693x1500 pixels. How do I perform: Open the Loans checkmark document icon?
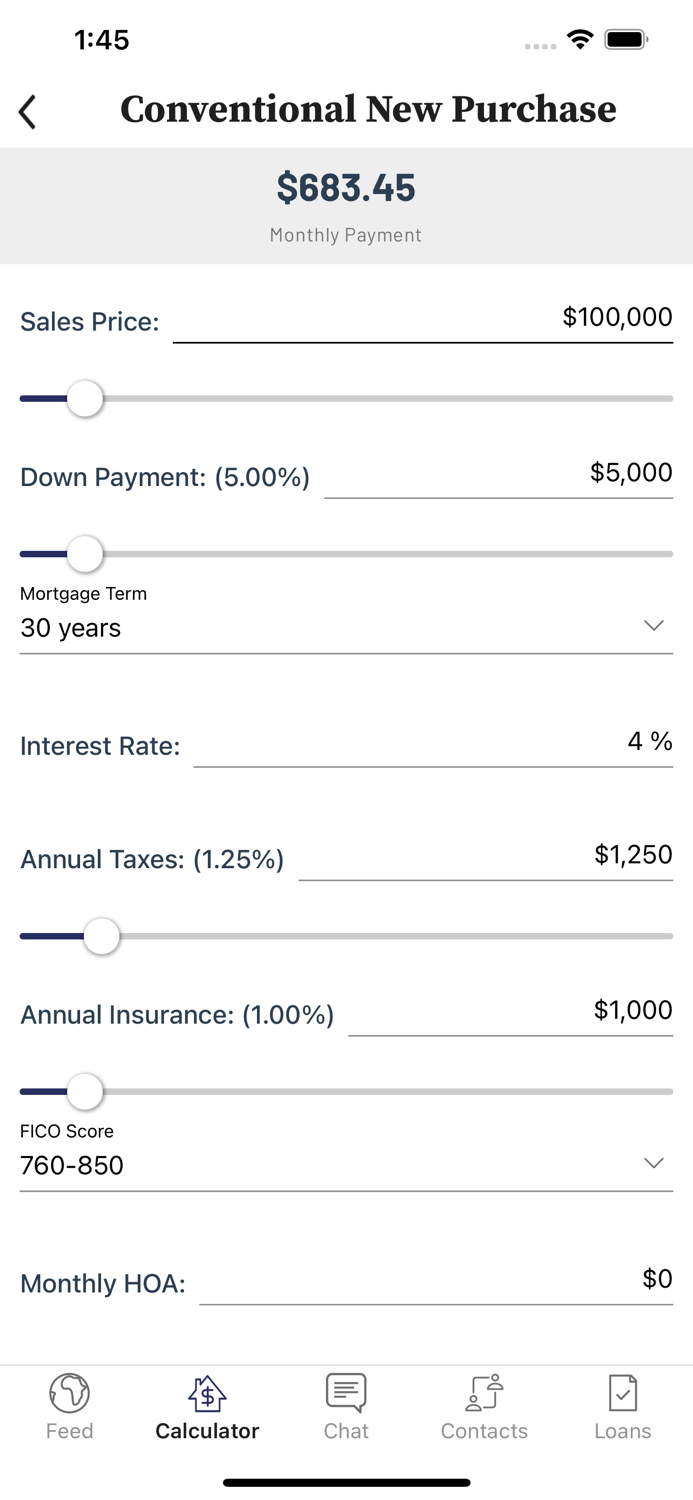(622, 1390)
